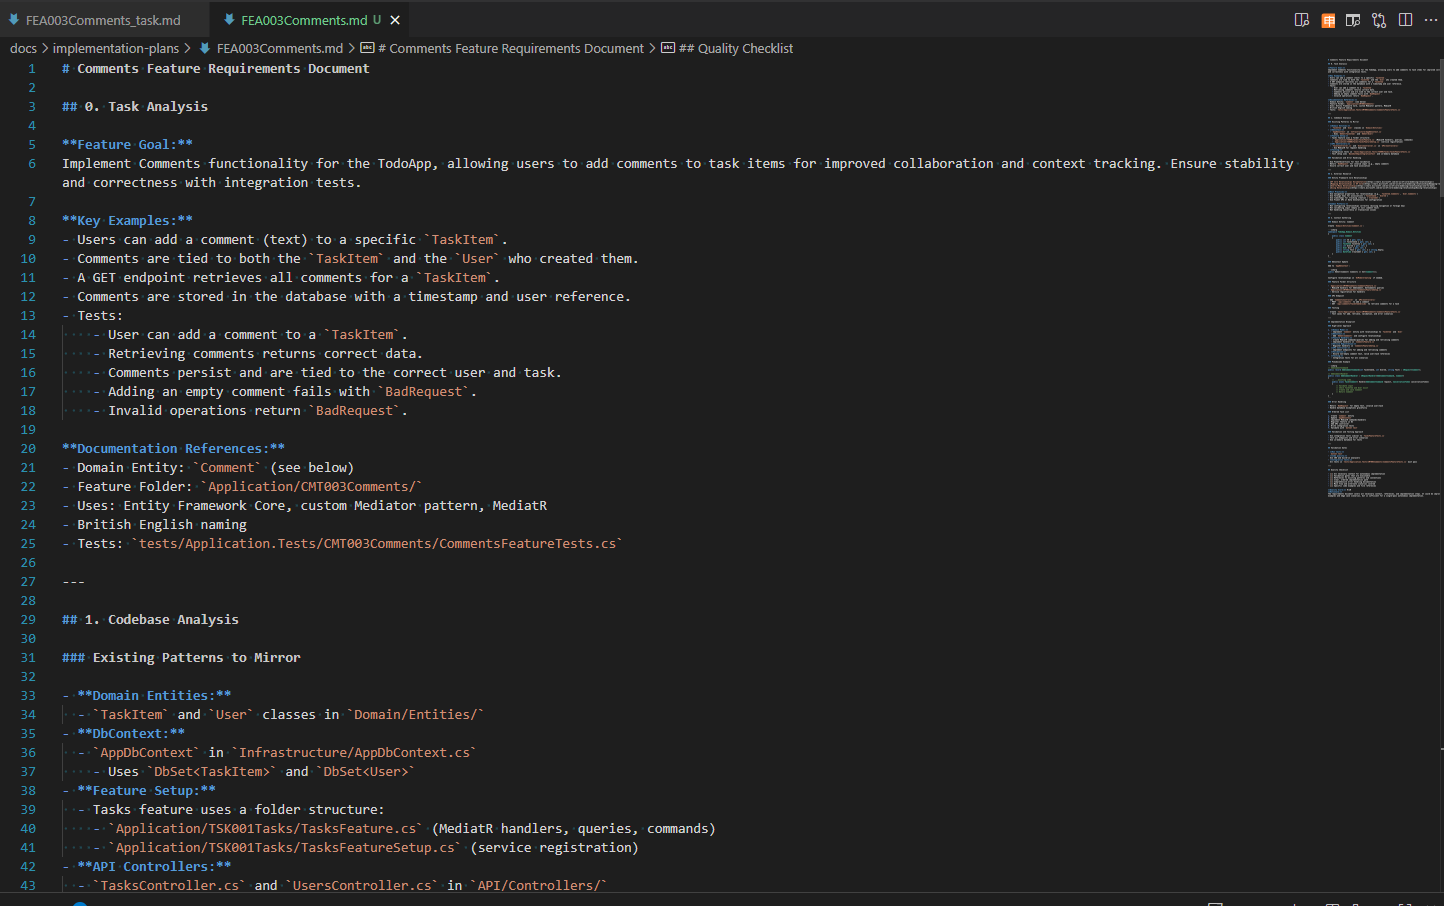Click the Synchronize Changes icon
The height and width of the screenshot is (906, 1444).
point(1378,19)
